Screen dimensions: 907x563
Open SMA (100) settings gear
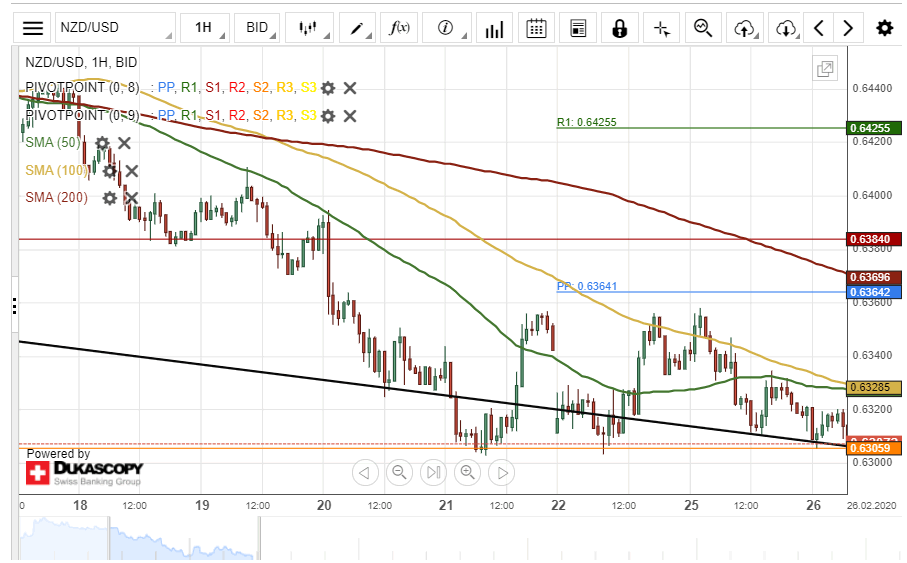pyautogui.click(x=109, y=171)
